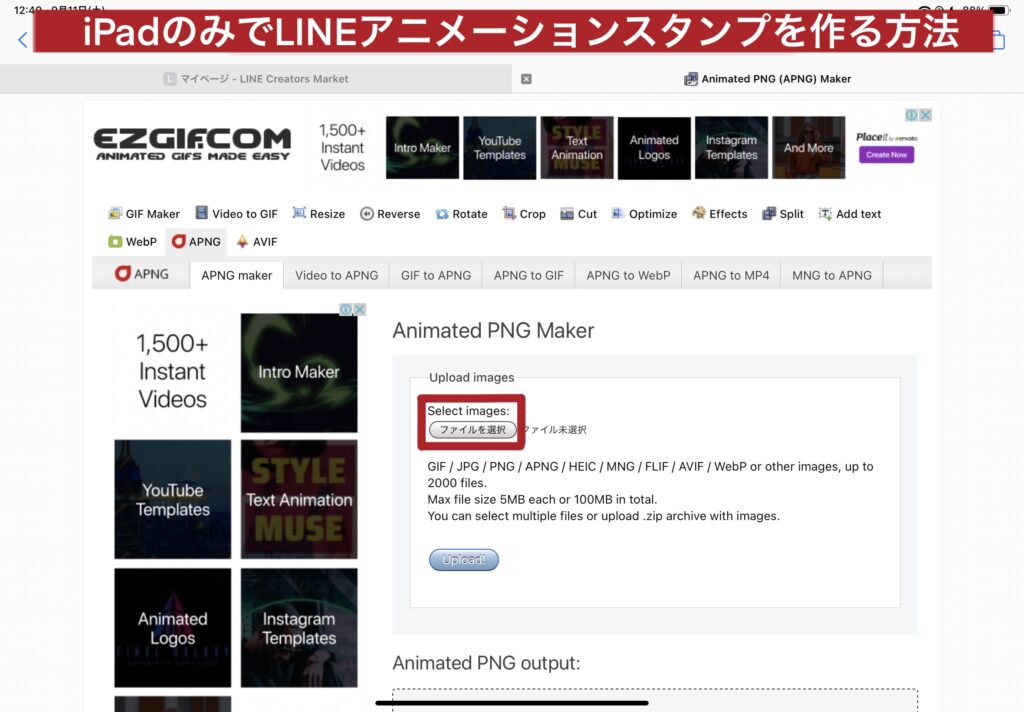Open the GIF Maker tool
This screenshot has height=712, width=1024.
[144, 214]
